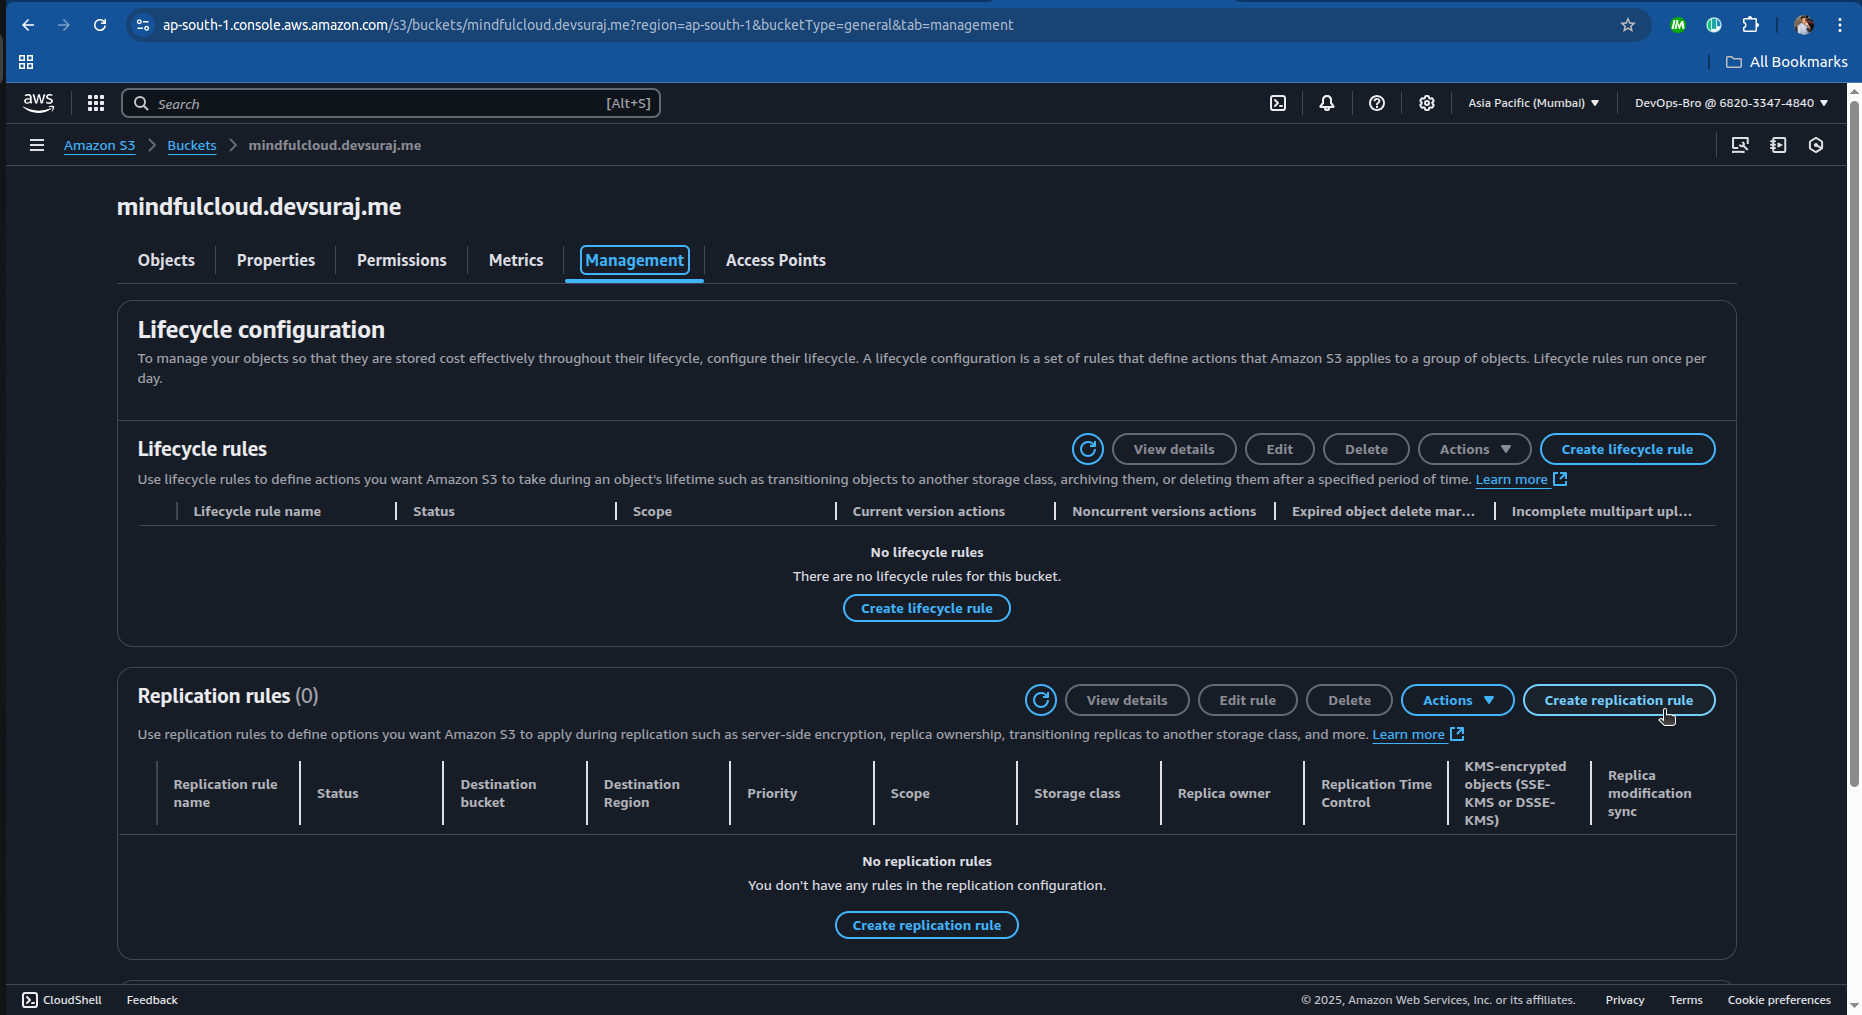This screenshot has height=1015, width=1862.
Task: Click the Edit rule button
Action: (x=1248, y=700)
